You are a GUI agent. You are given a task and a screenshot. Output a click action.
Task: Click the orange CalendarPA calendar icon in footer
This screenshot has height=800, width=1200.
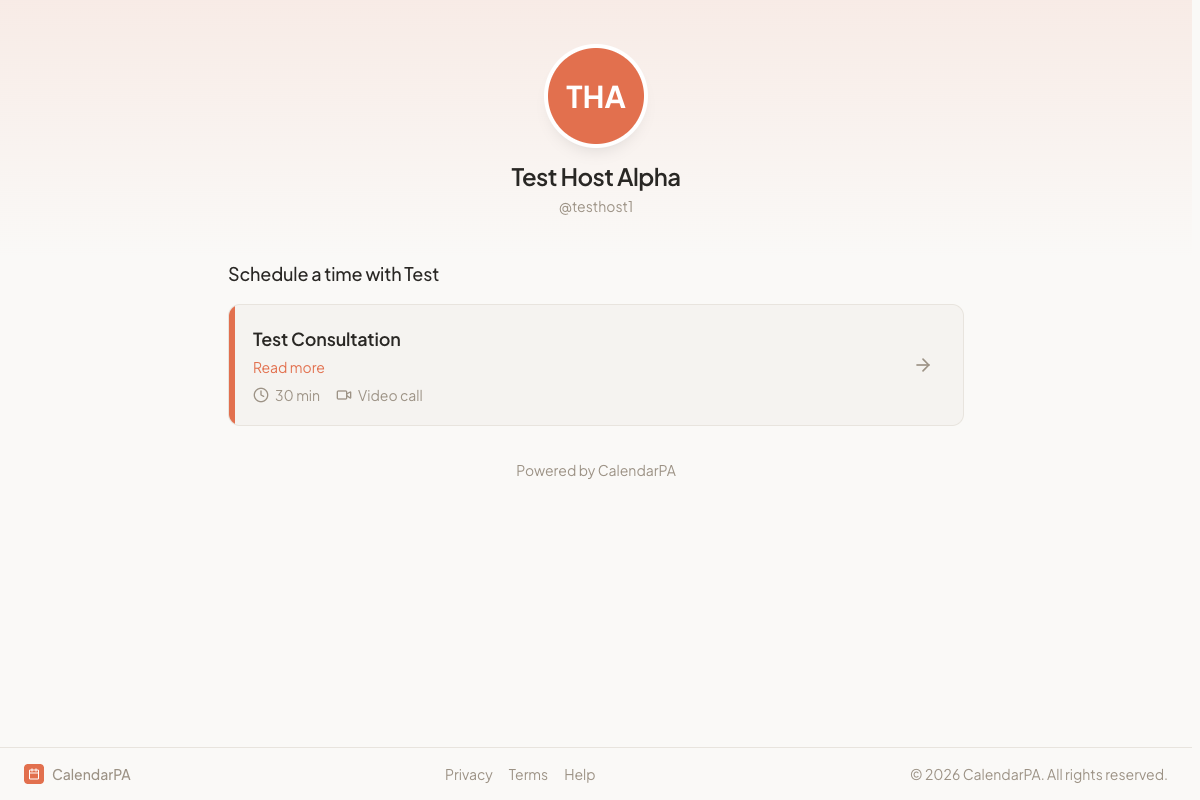(33, 774)
